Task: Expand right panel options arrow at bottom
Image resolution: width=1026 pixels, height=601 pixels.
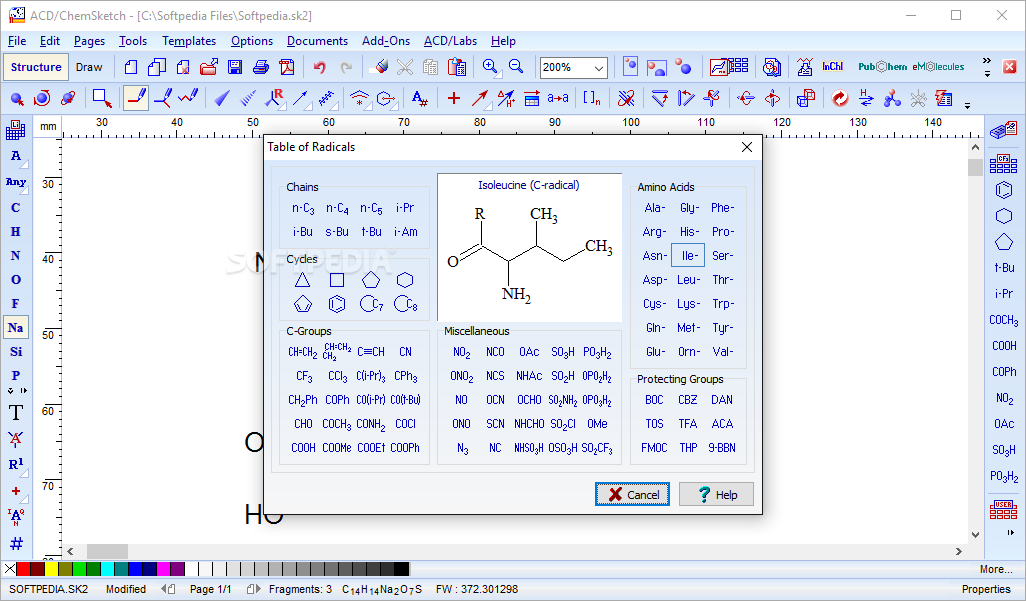Action: click(x=1010, y=533)
